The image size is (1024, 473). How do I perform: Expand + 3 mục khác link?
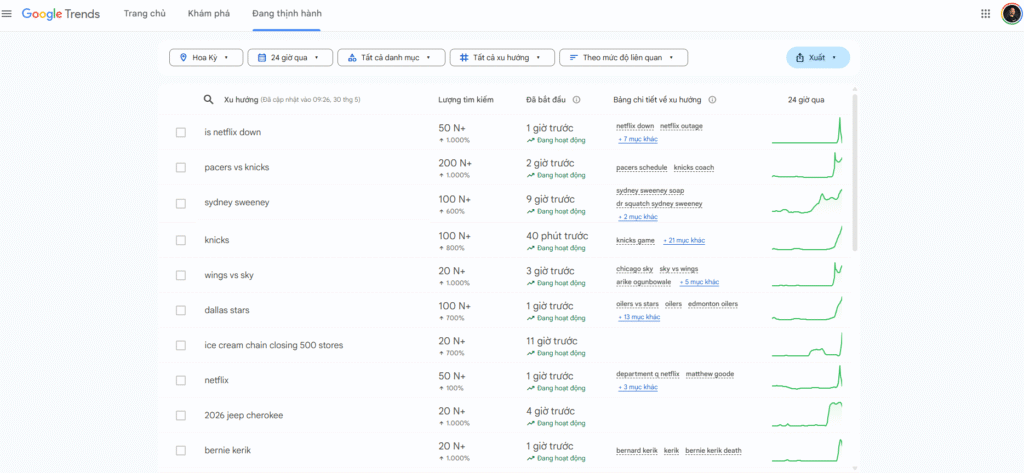coord(637,387)
